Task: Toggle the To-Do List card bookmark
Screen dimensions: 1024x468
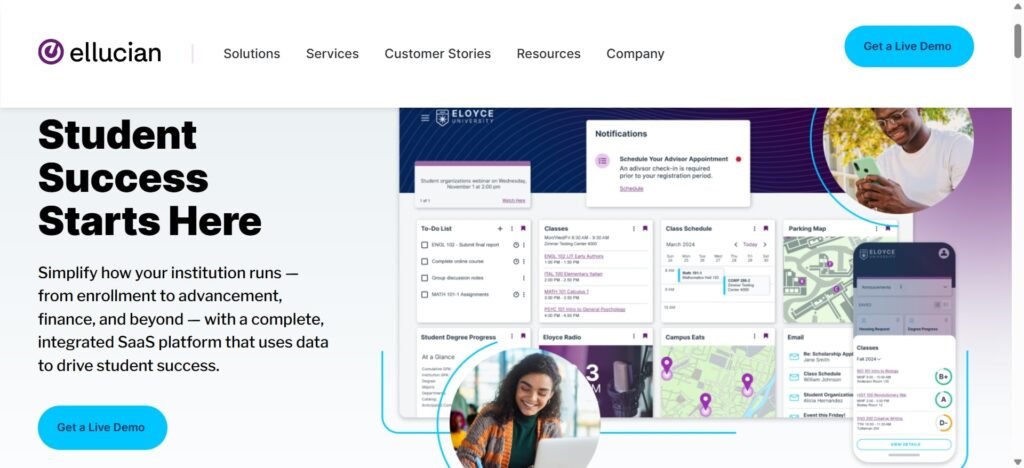Action: click(523, 228)
